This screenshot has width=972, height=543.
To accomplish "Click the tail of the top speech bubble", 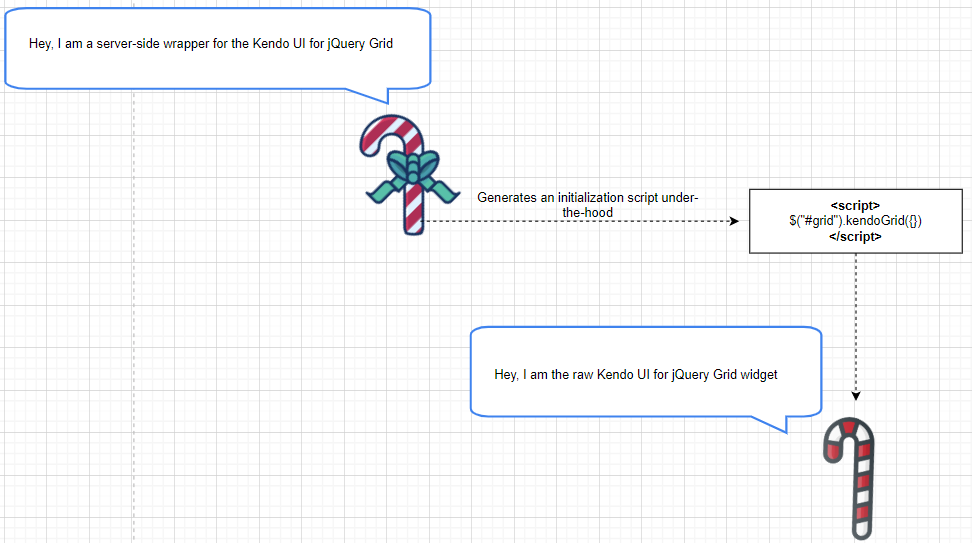I will pos(374,95).
